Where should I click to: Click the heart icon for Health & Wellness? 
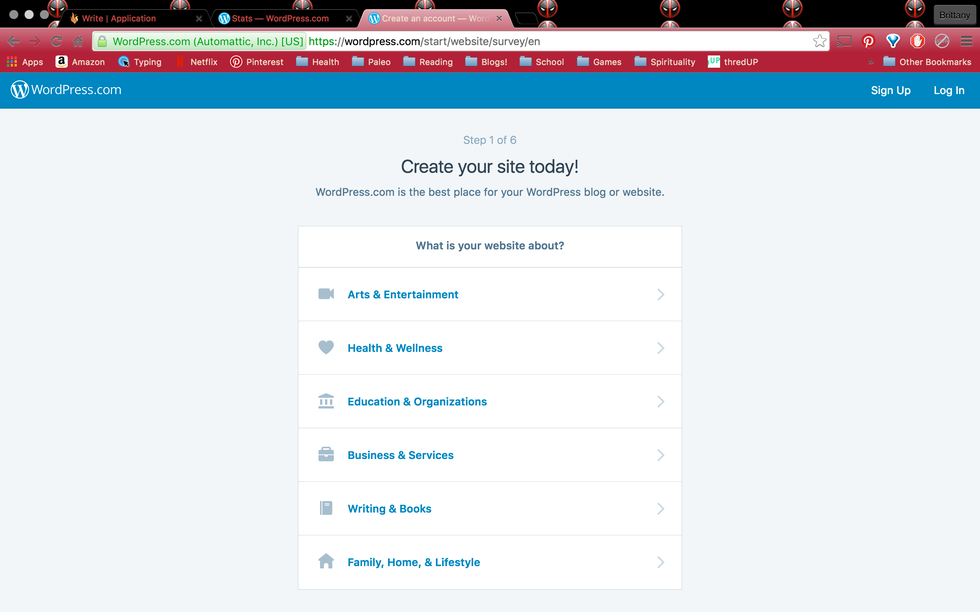point(326,348)
